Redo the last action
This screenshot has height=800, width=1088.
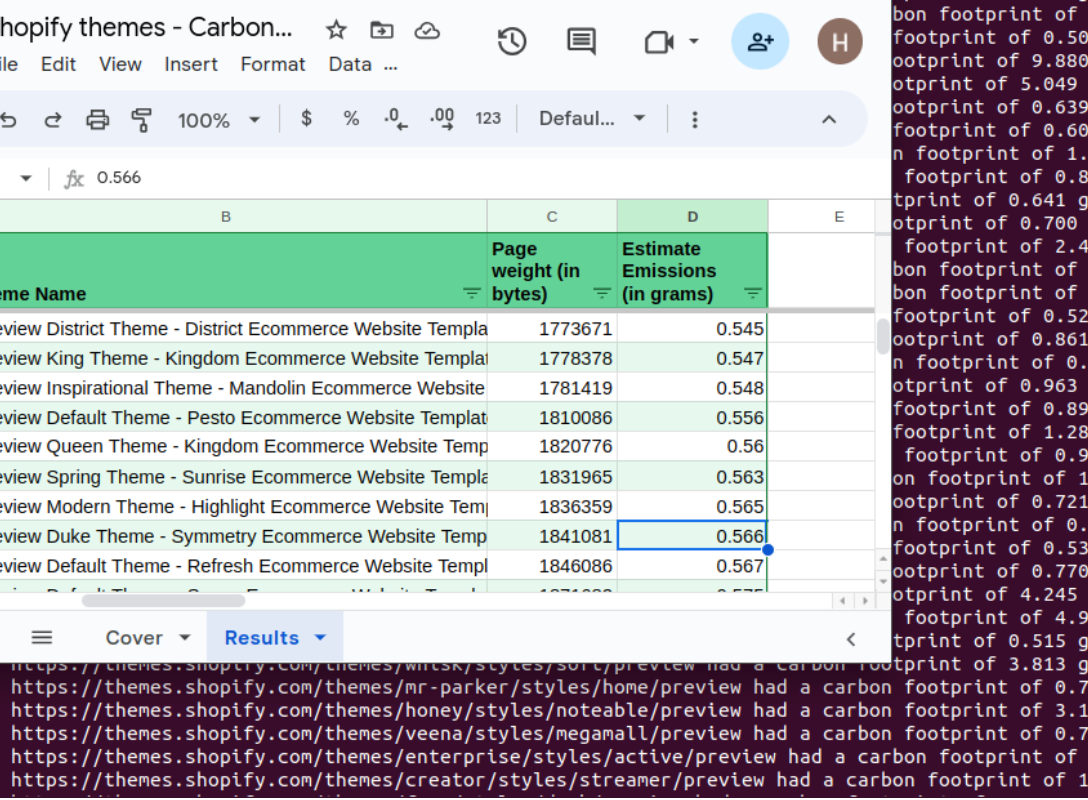[53, 120]
